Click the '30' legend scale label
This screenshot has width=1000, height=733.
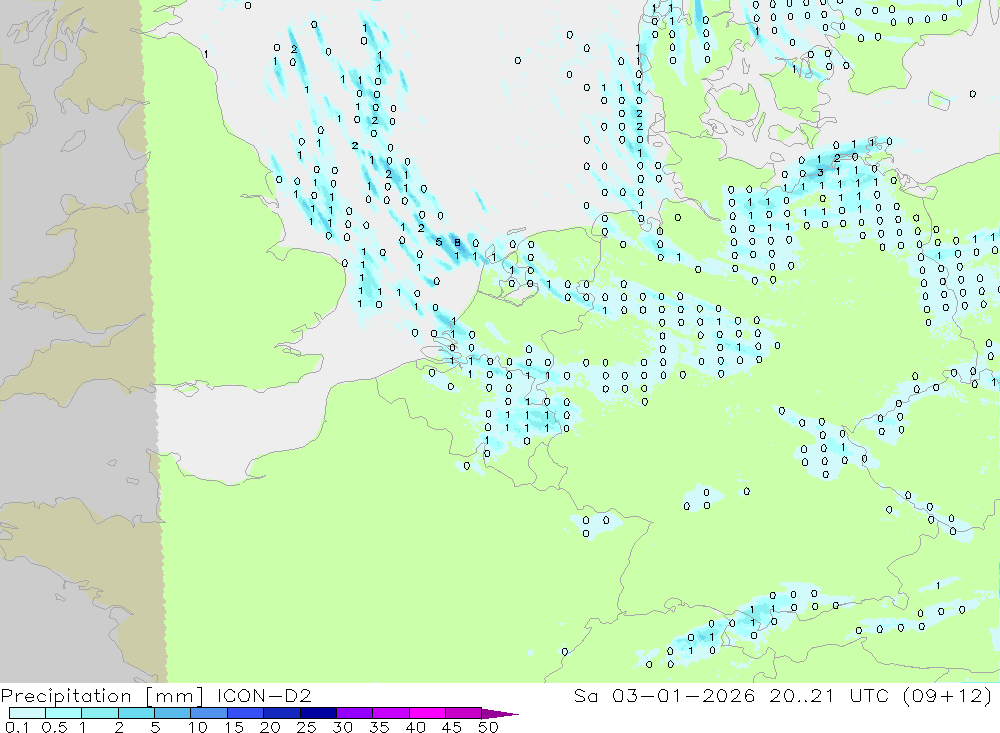coord(342,727)
